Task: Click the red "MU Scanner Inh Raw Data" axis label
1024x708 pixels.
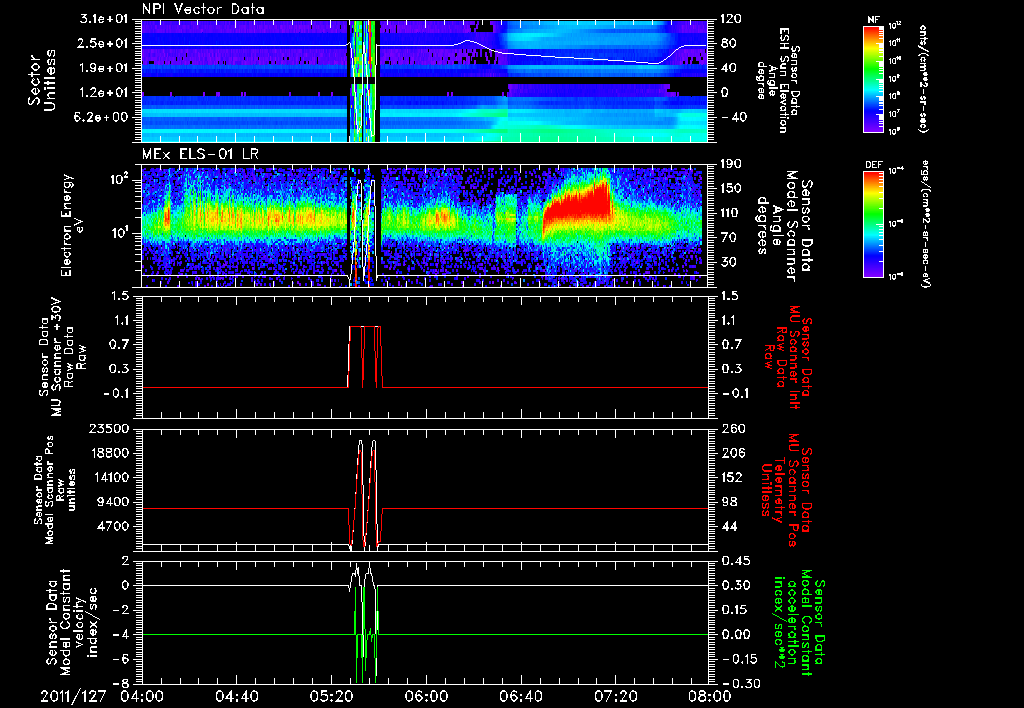Action: click(786, 357)
